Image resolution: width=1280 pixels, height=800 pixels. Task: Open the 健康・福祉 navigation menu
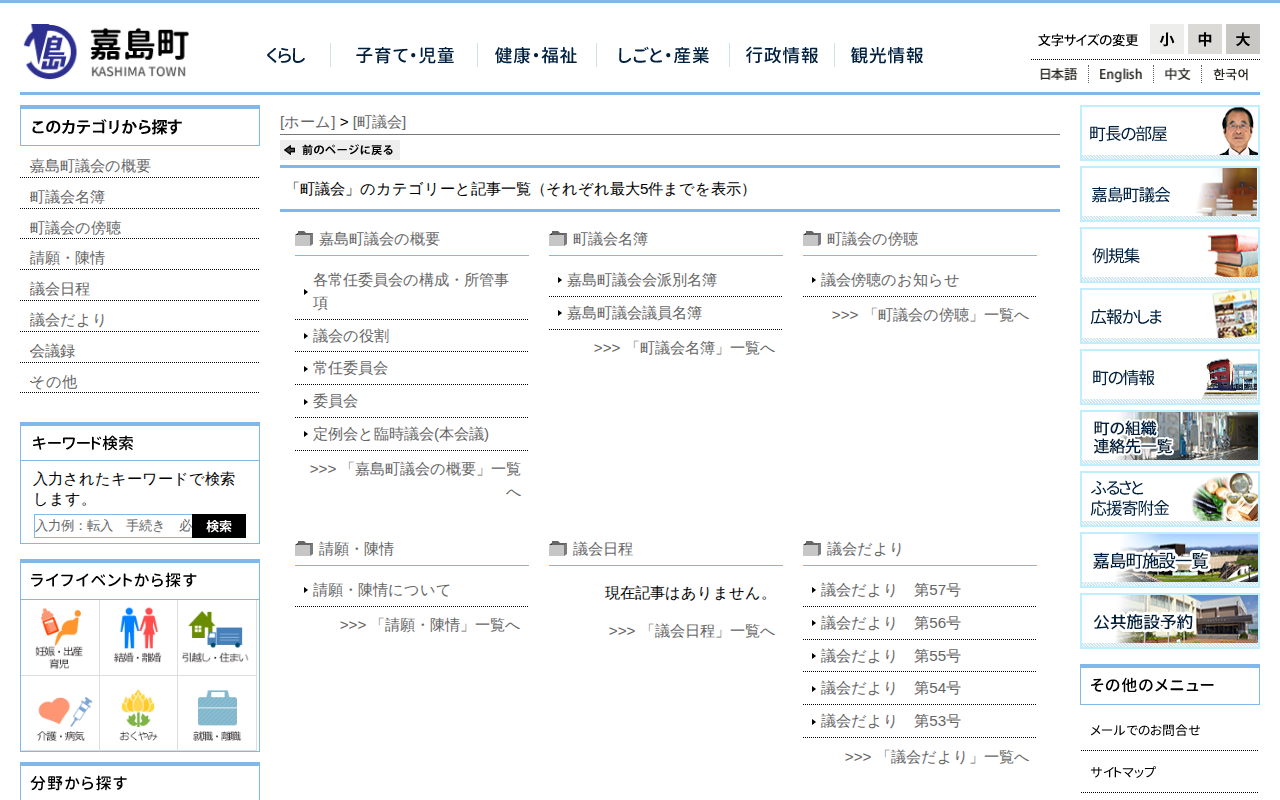point(536,56)
